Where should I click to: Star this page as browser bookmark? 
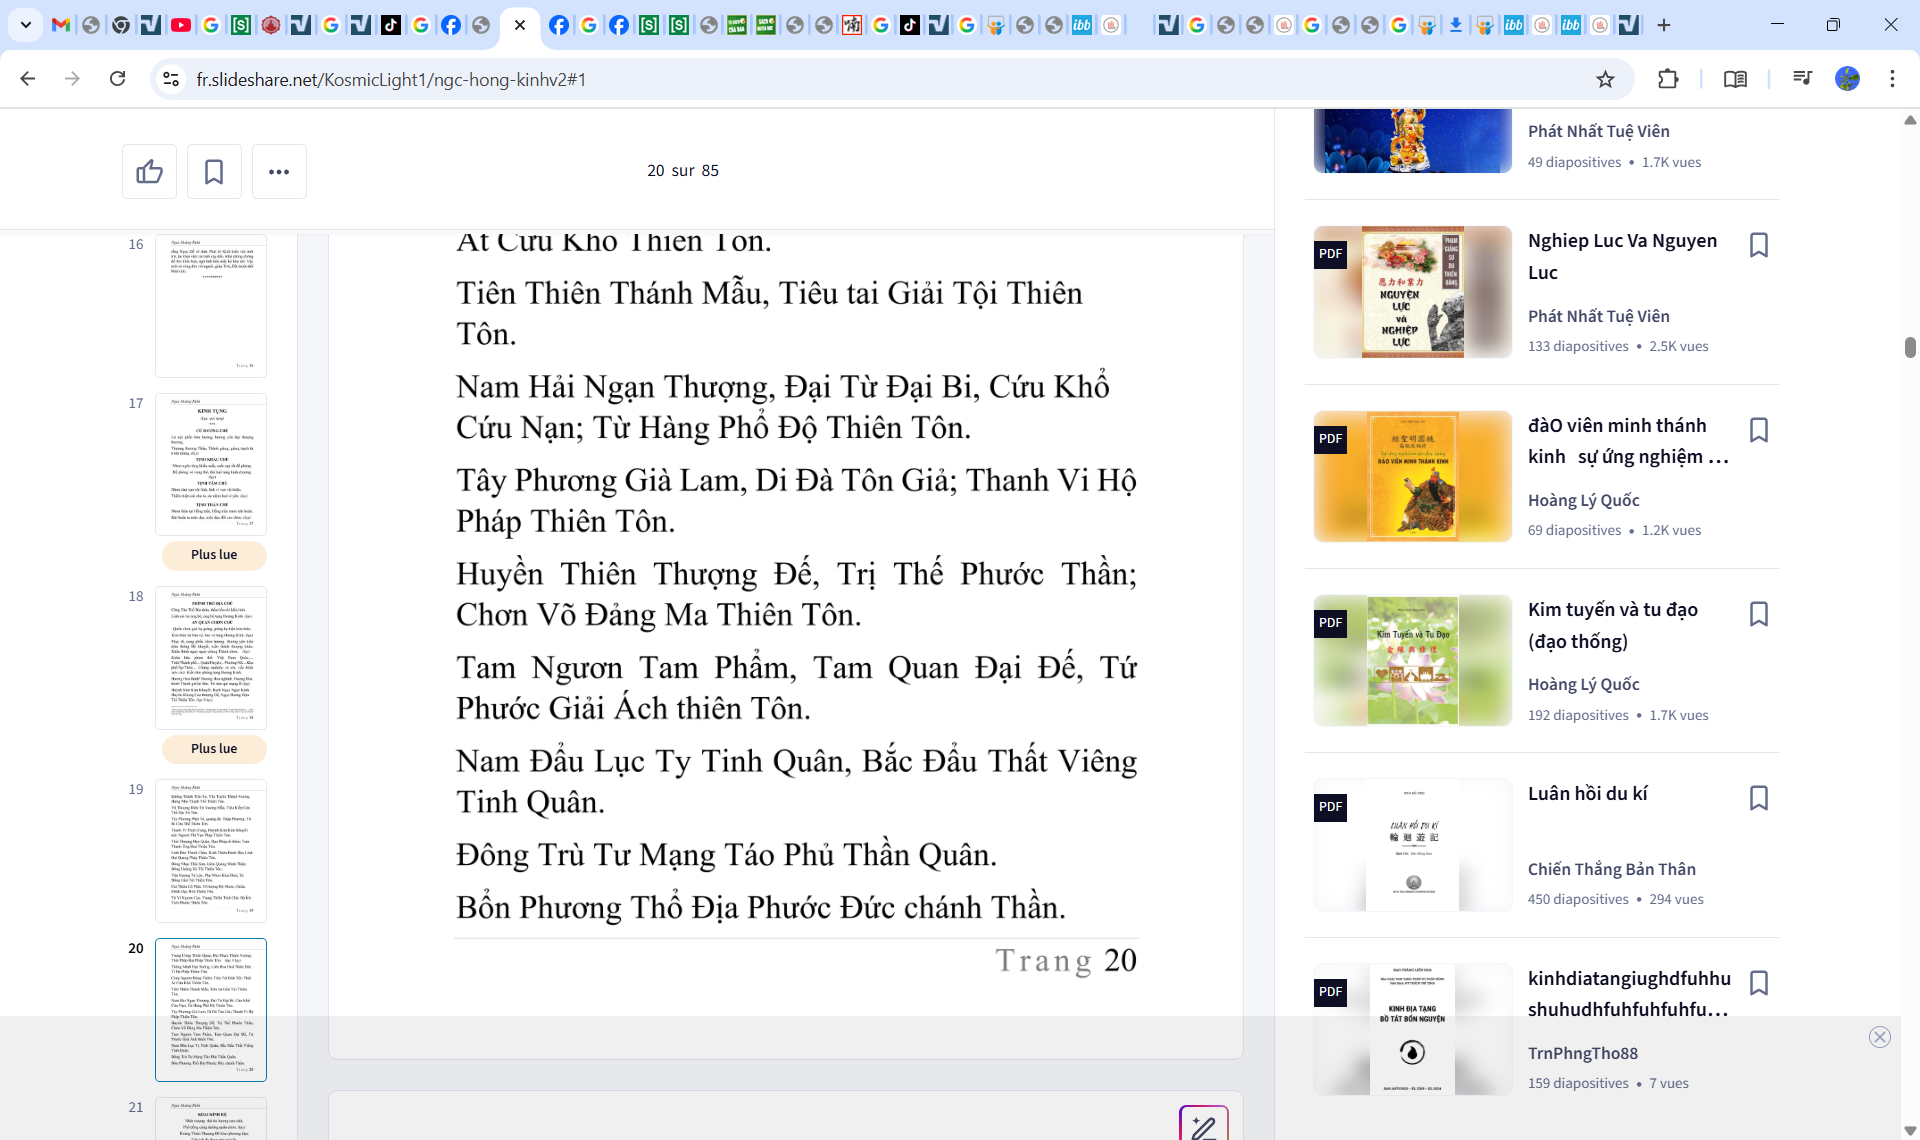click(x=1605, y=79)
